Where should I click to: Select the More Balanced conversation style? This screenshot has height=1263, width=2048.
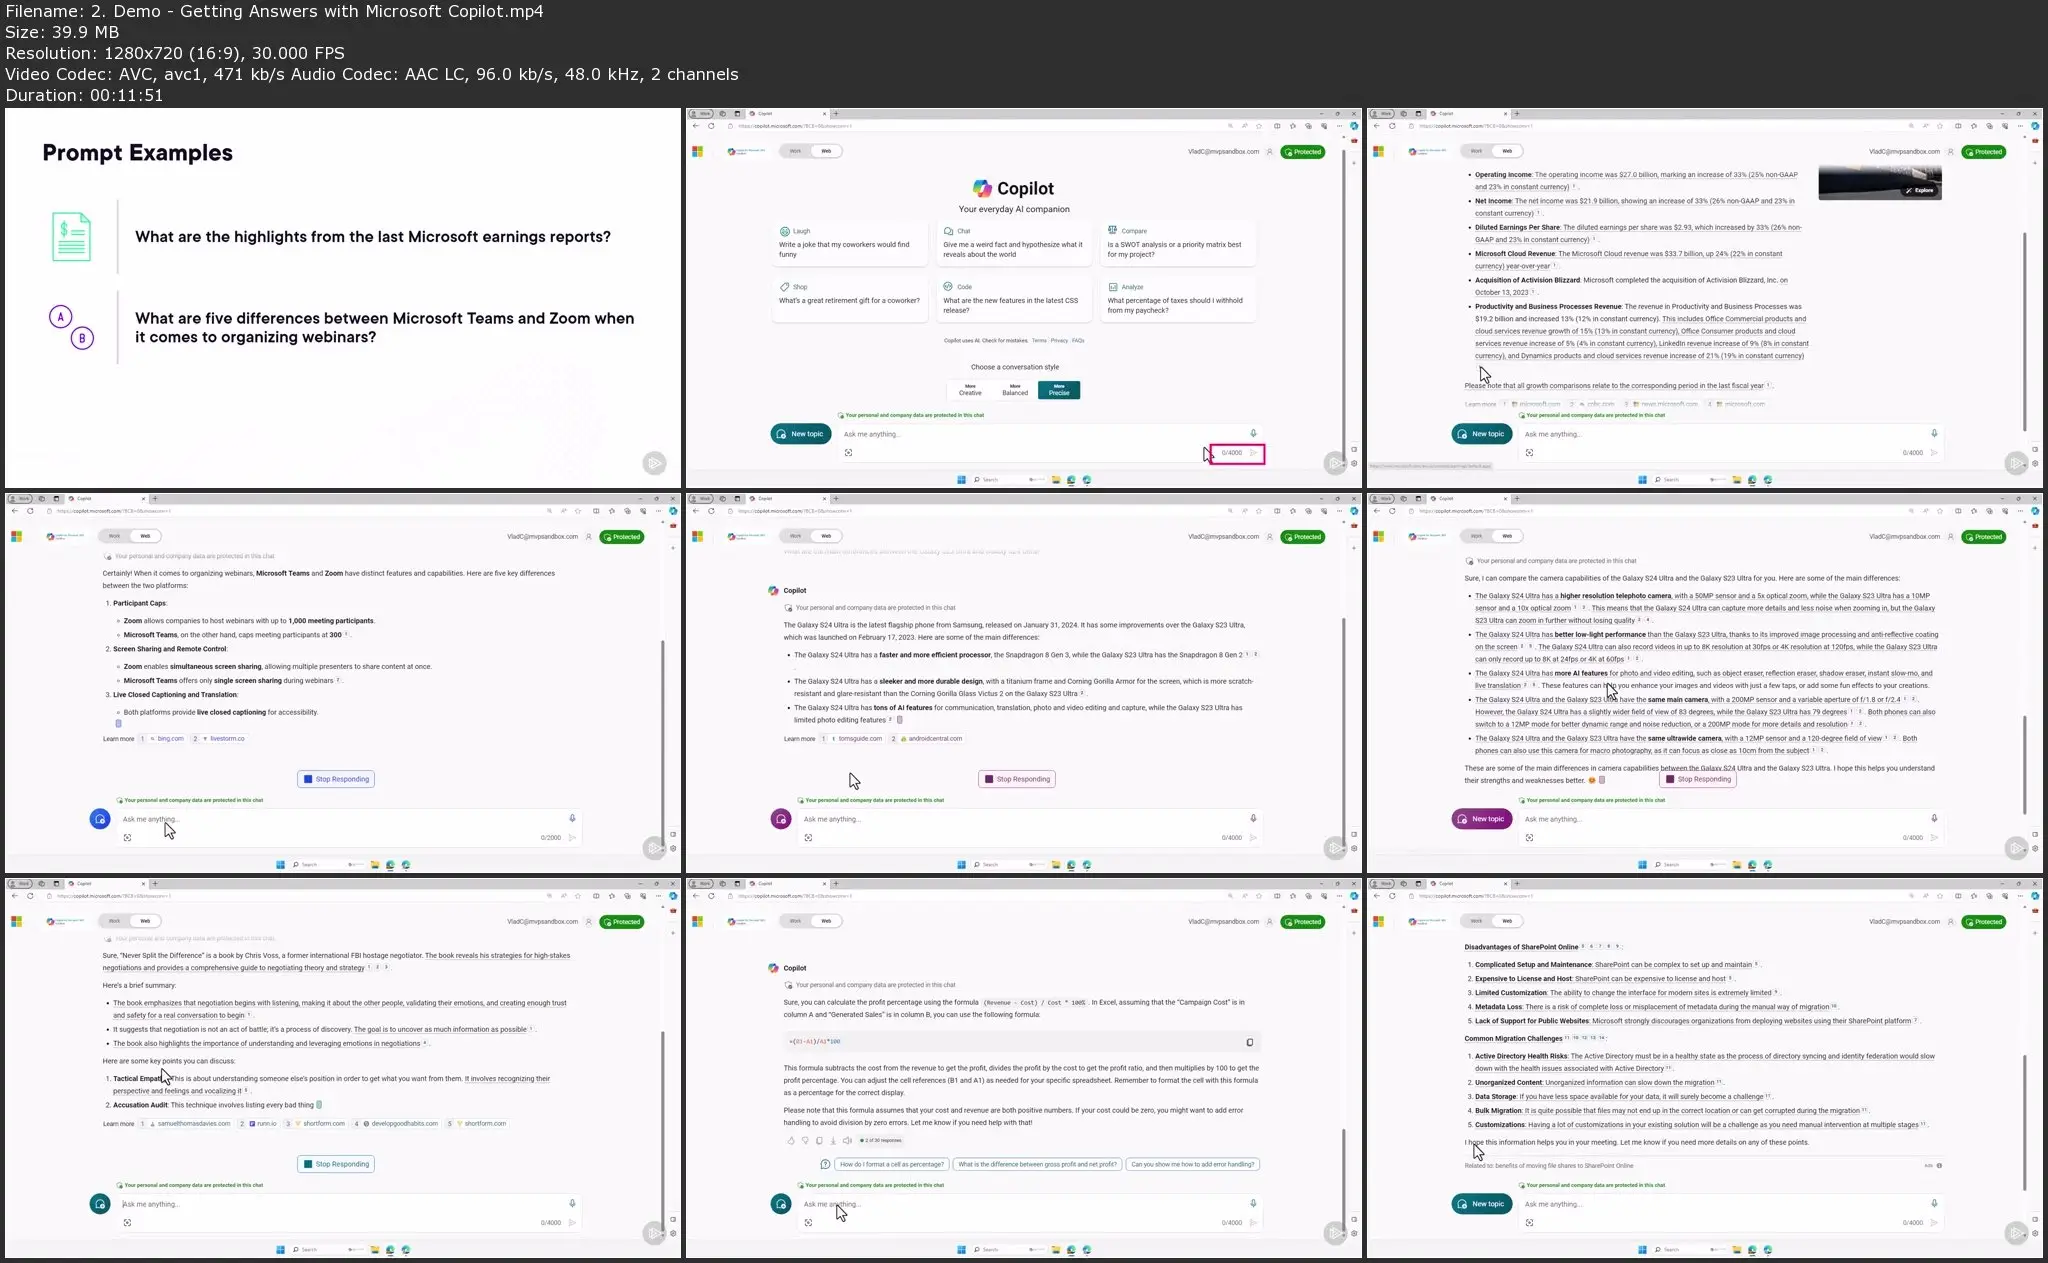point(1014,390)
